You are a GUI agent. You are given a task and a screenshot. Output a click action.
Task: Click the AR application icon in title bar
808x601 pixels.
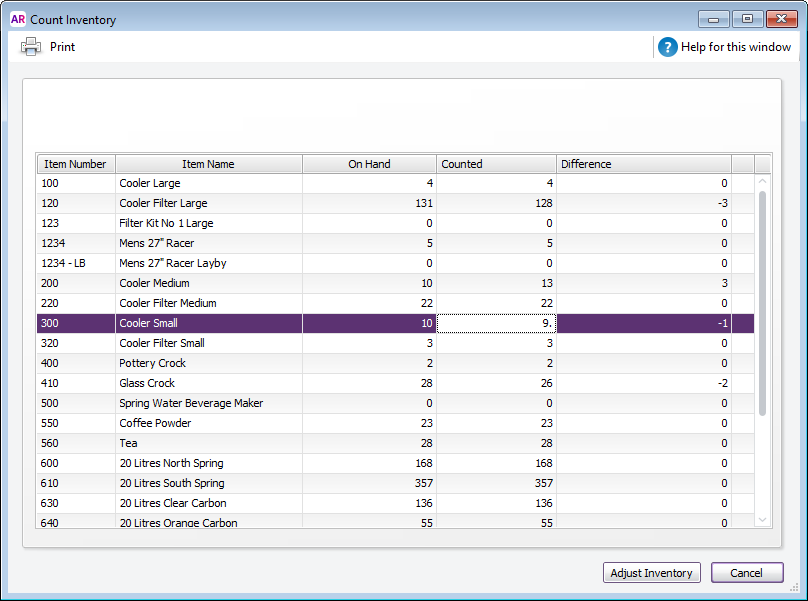click(x=18, y=20)
